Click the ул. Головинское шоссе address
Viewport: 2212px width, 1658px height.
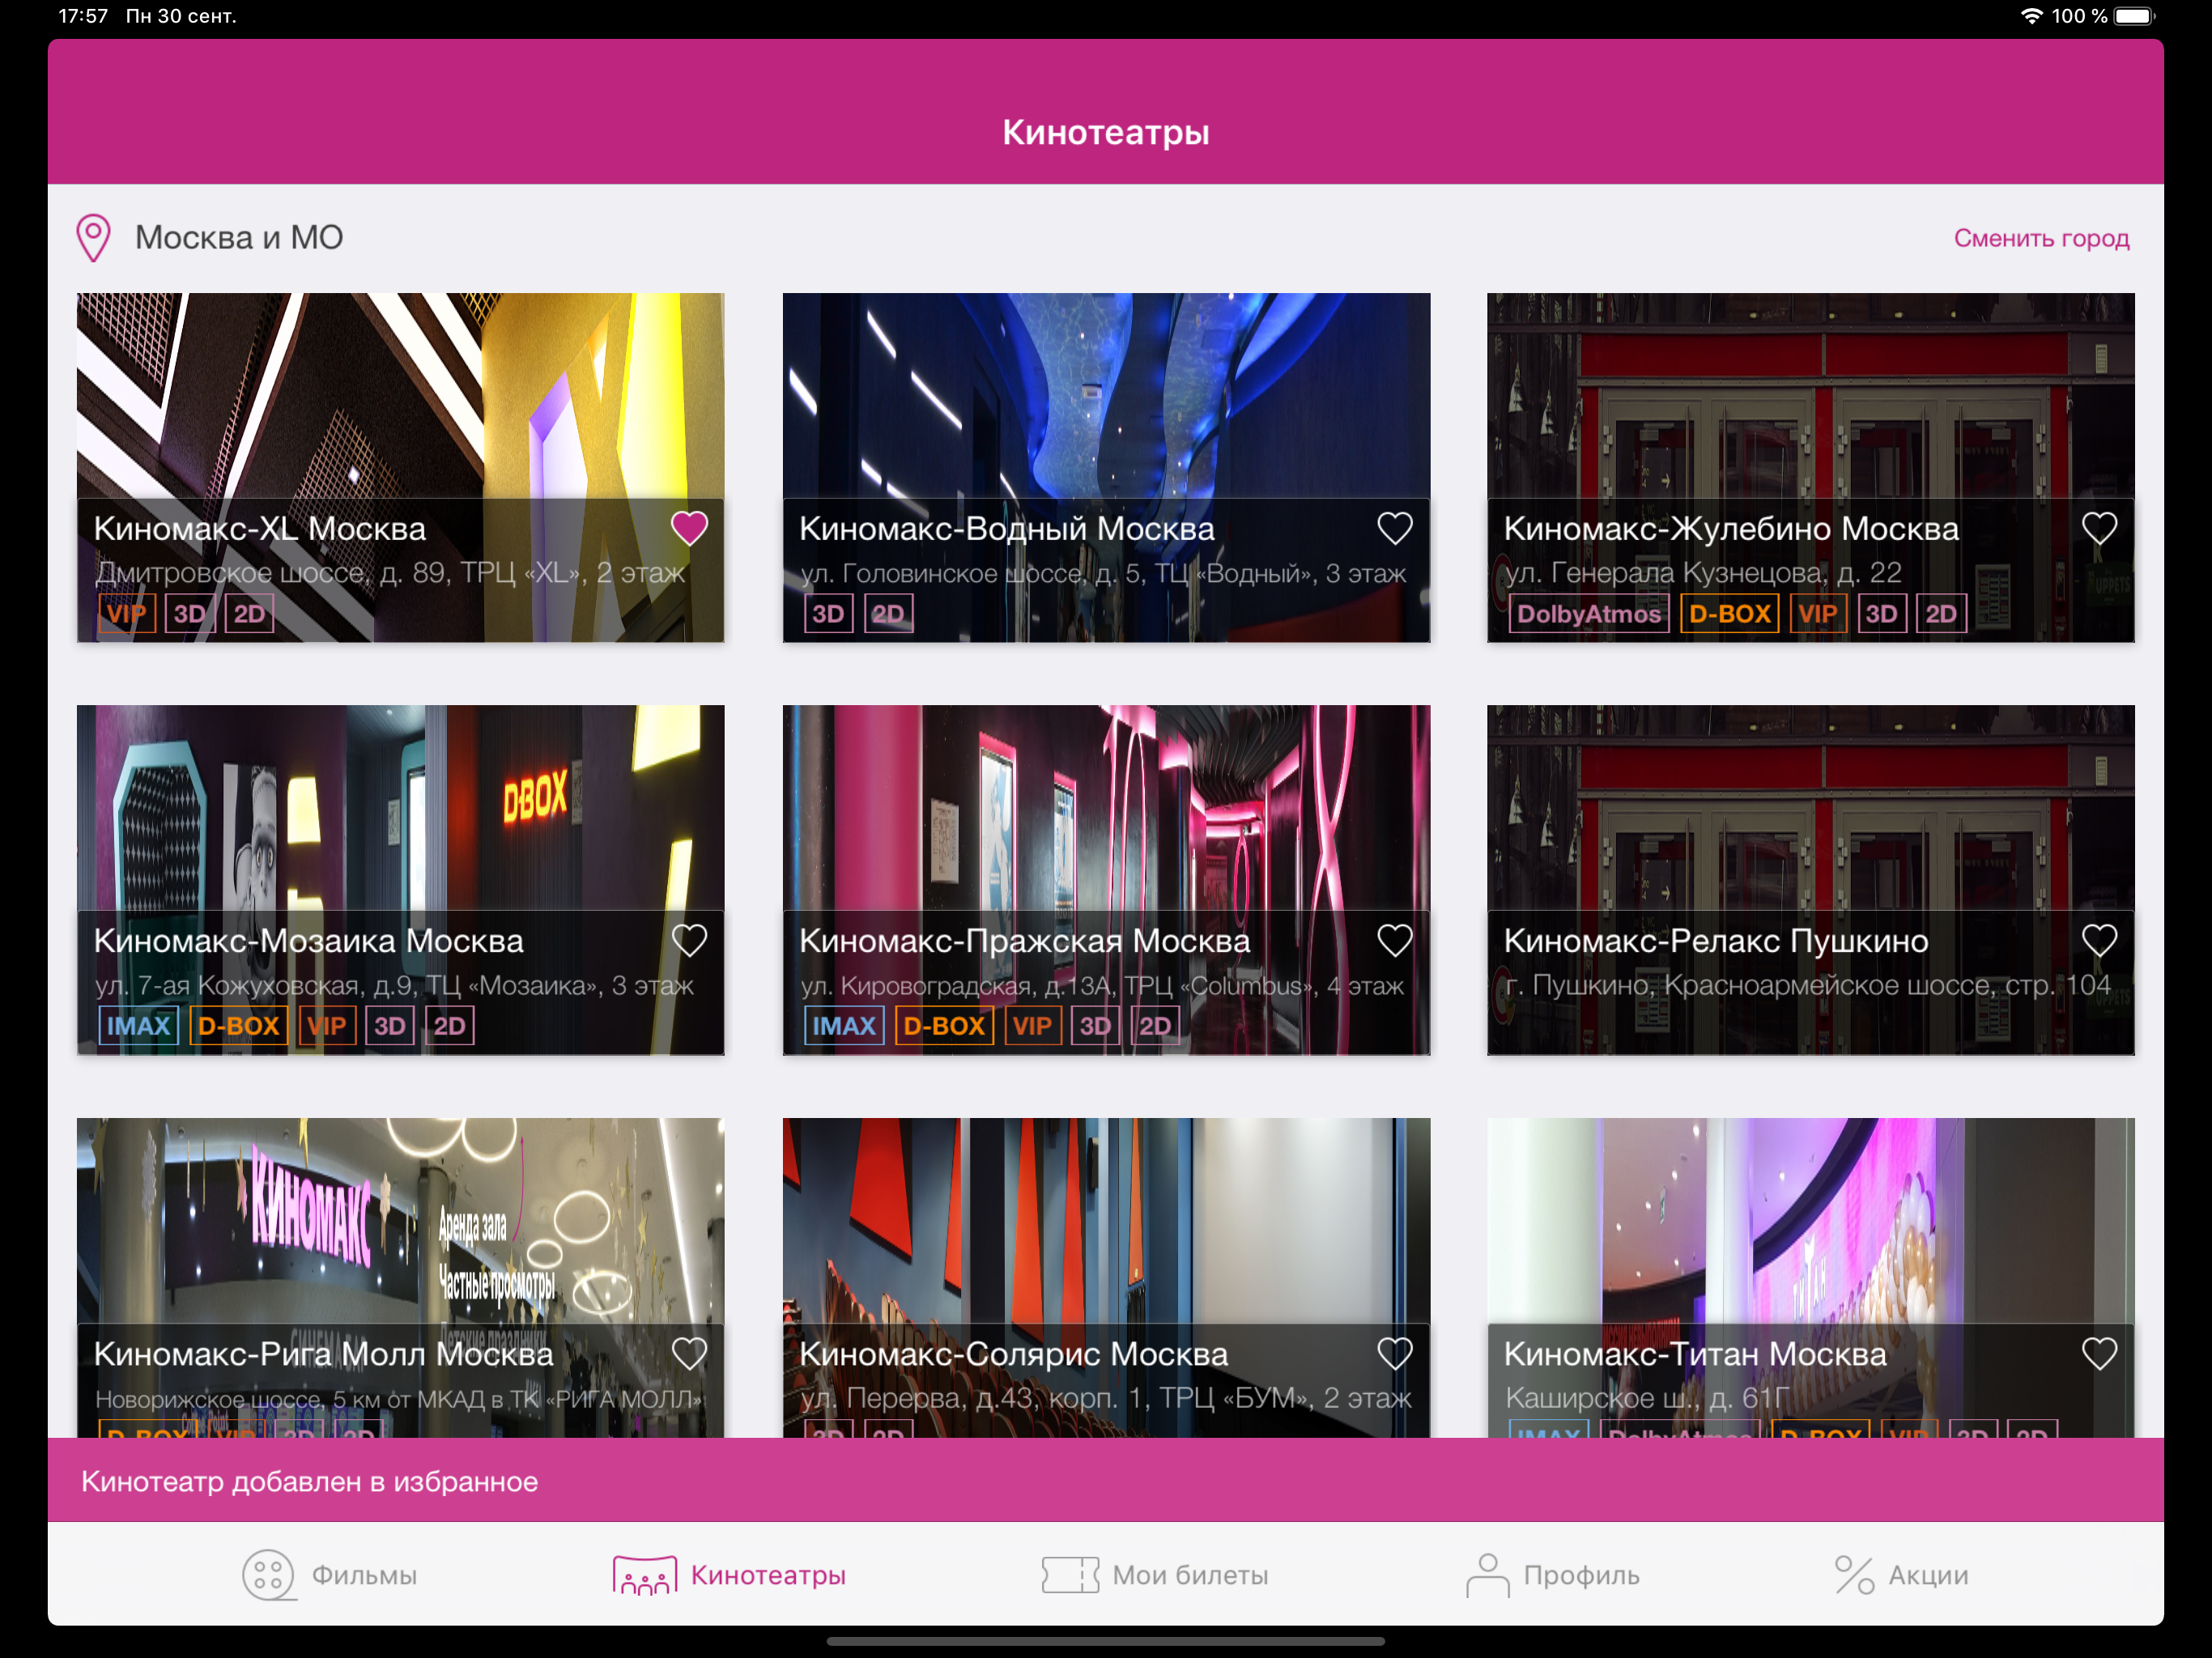point(1103,572)
